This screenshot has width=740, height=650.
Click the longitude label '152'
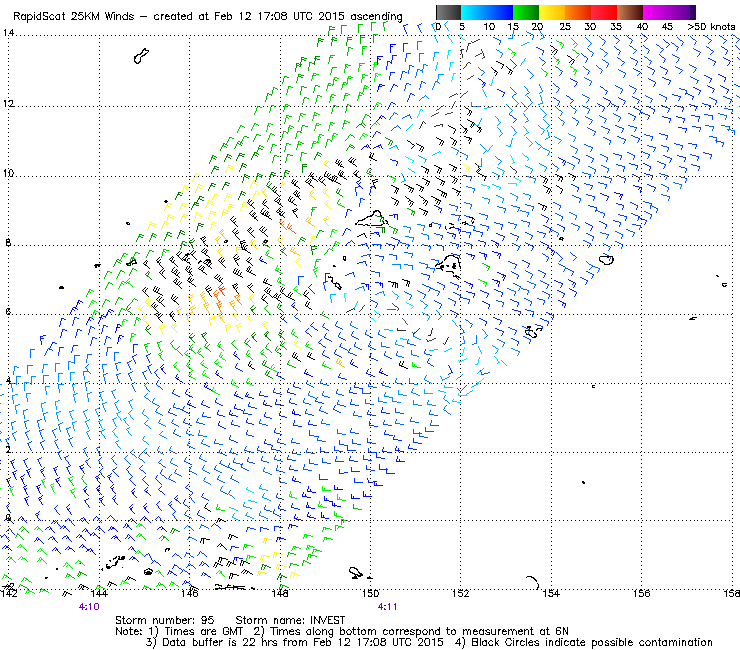pos(461,593)
